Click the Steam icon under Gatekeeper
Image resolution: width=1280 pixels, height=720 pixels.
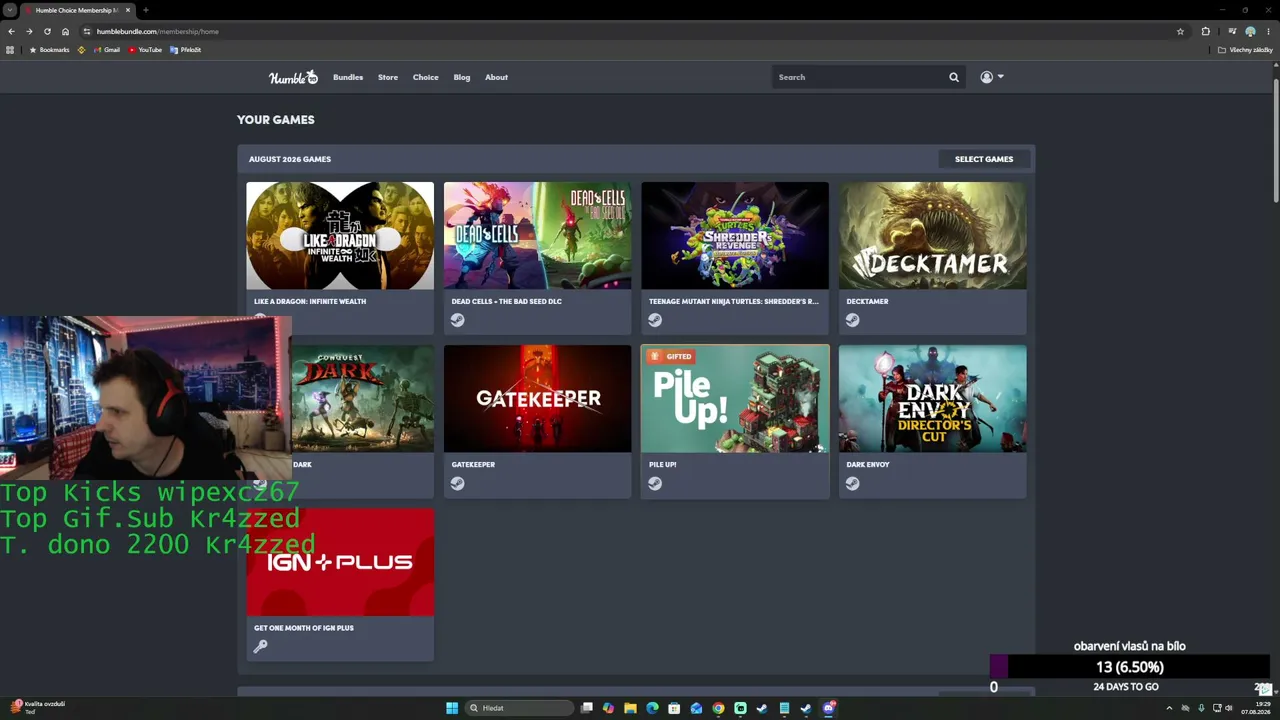point(457,484)
